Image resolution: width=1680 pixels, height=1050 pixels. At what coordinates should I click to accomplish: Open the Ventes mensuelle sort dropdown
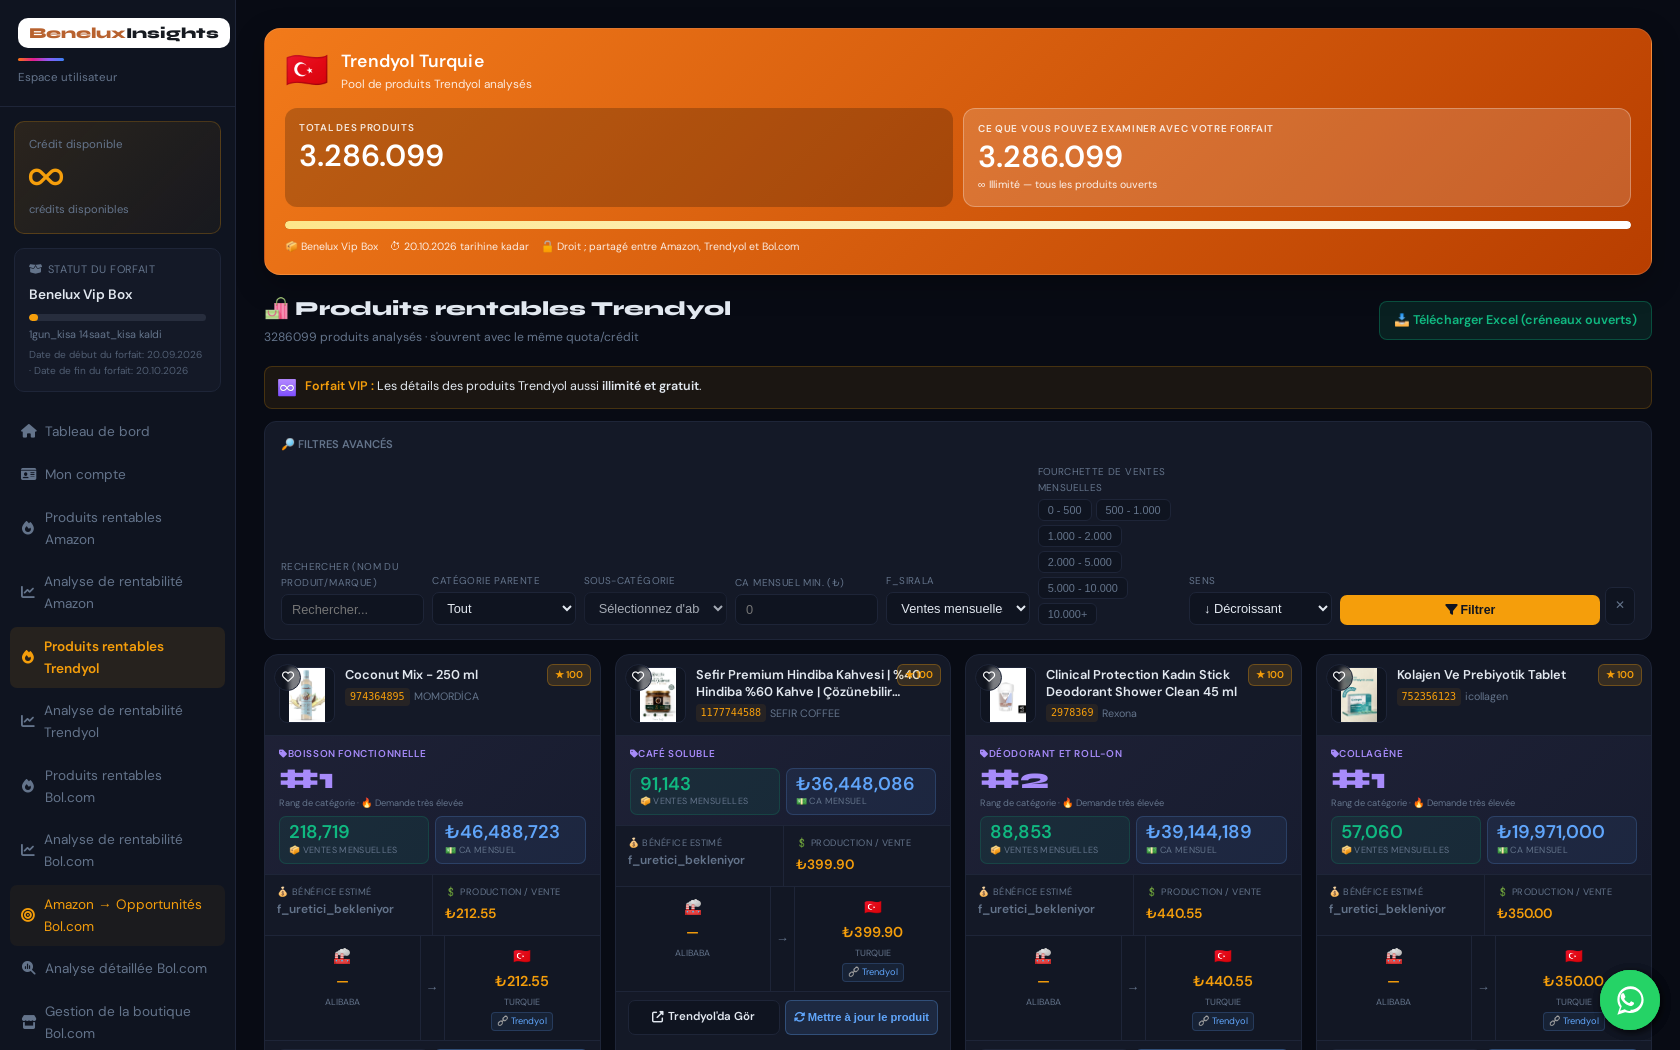pyautogui.click(x=957, y=609)
